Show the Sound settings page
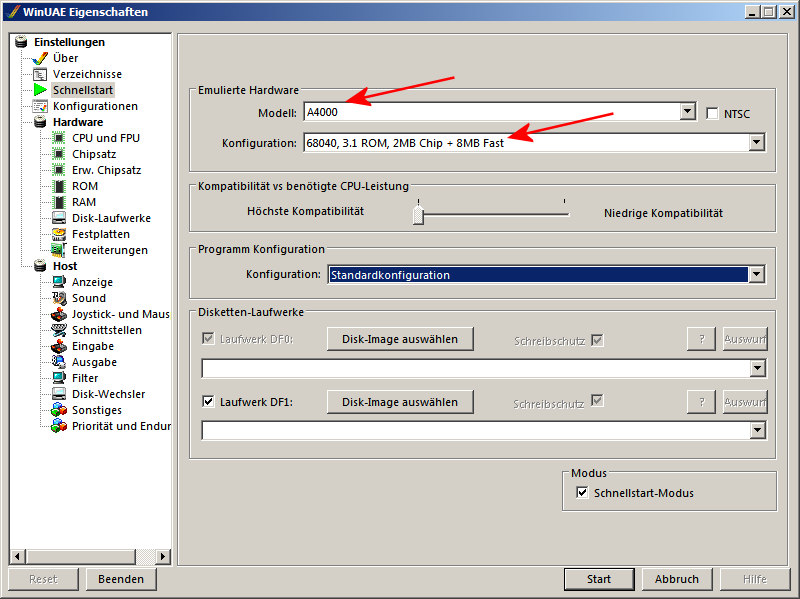This screenshot has width=800, height=599. point(89,298)
